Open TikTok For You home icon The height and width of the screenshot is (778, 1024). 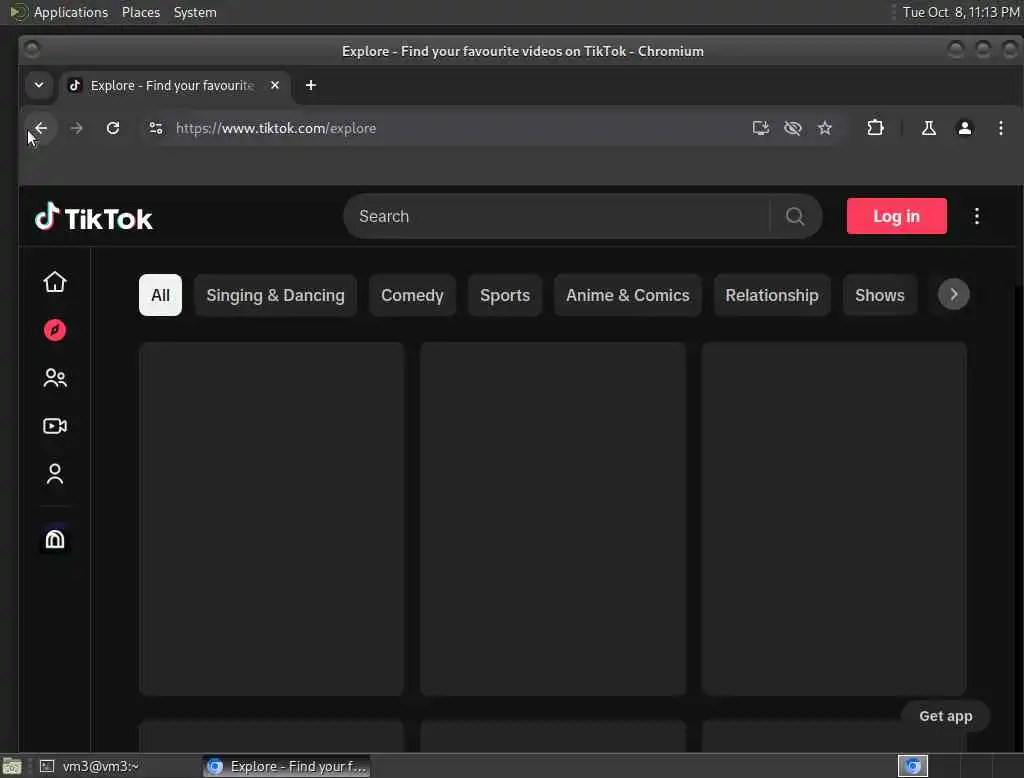coord(55,282)
